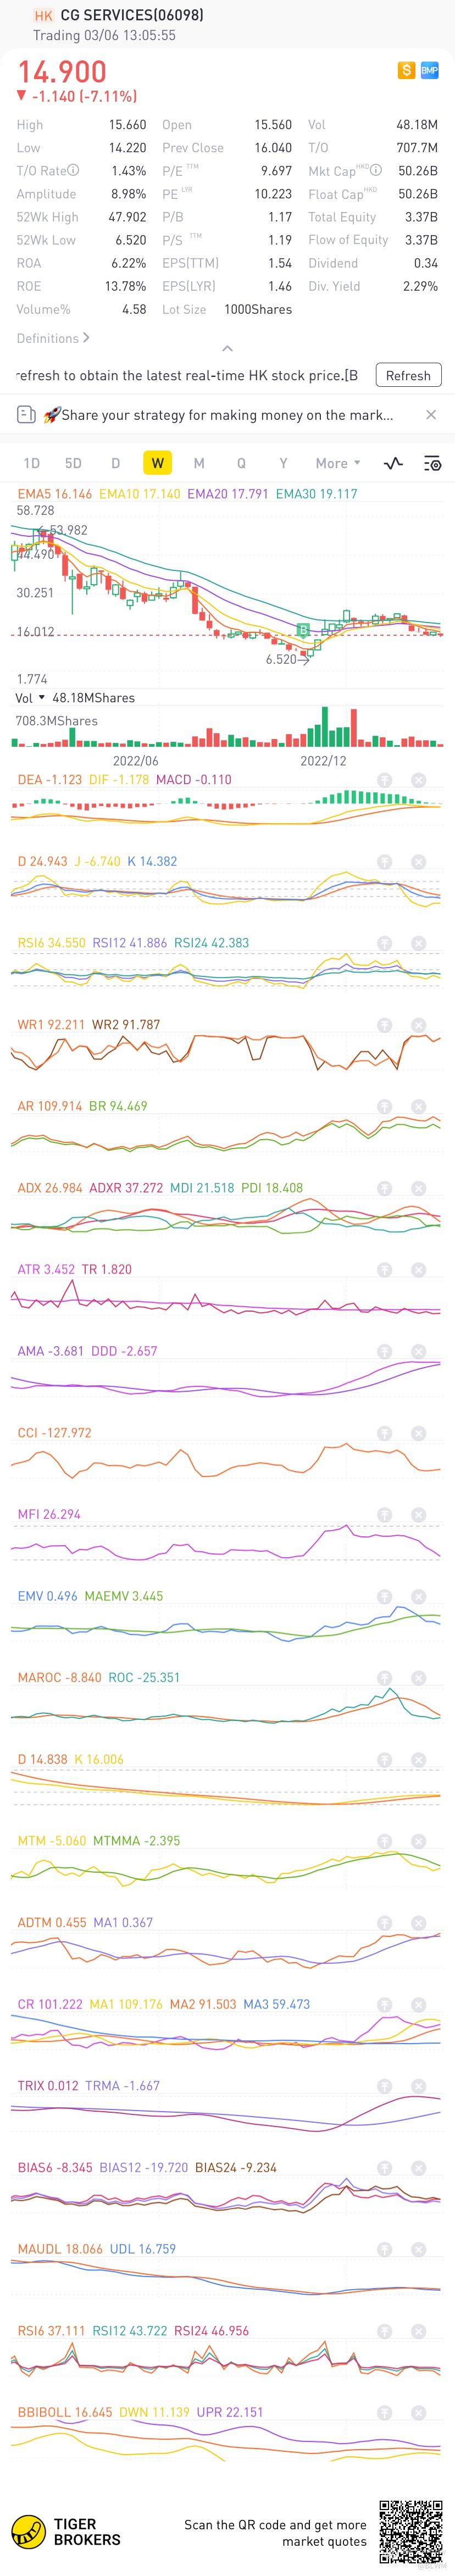Viewport: 455px width, 2576px height.
Task: Tap the green B marker on chart
Action: (x=303, y=629)
